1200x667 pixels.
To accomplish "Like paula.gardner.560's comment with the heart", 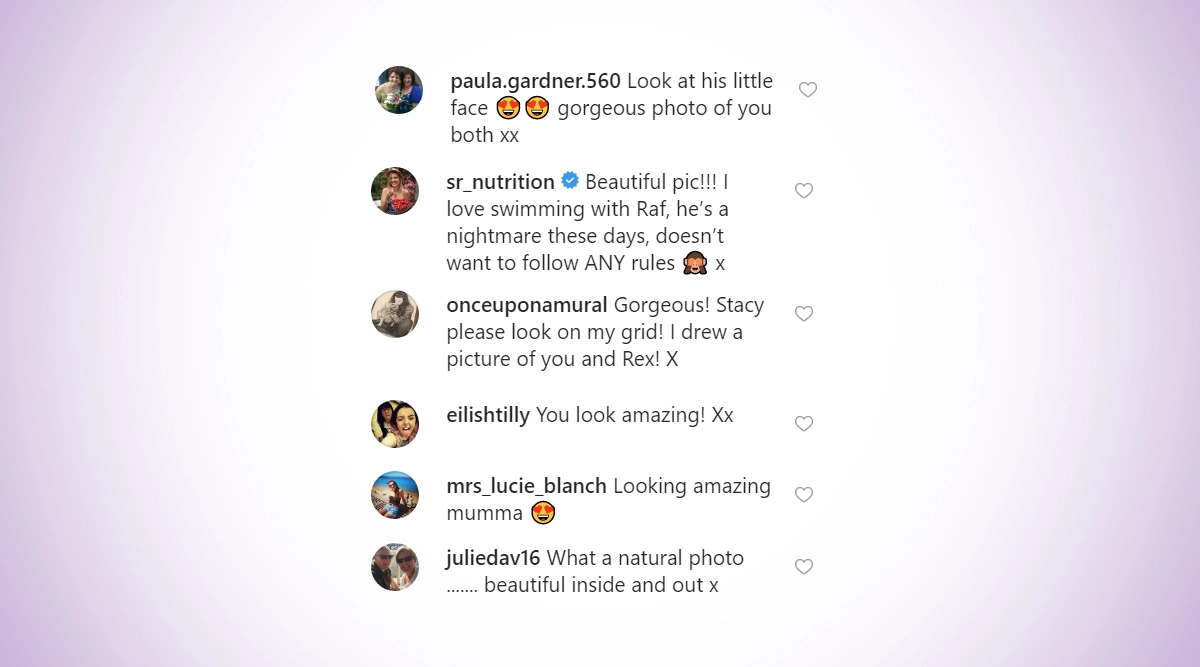I will pyautogui.click(x=808, y=90).
